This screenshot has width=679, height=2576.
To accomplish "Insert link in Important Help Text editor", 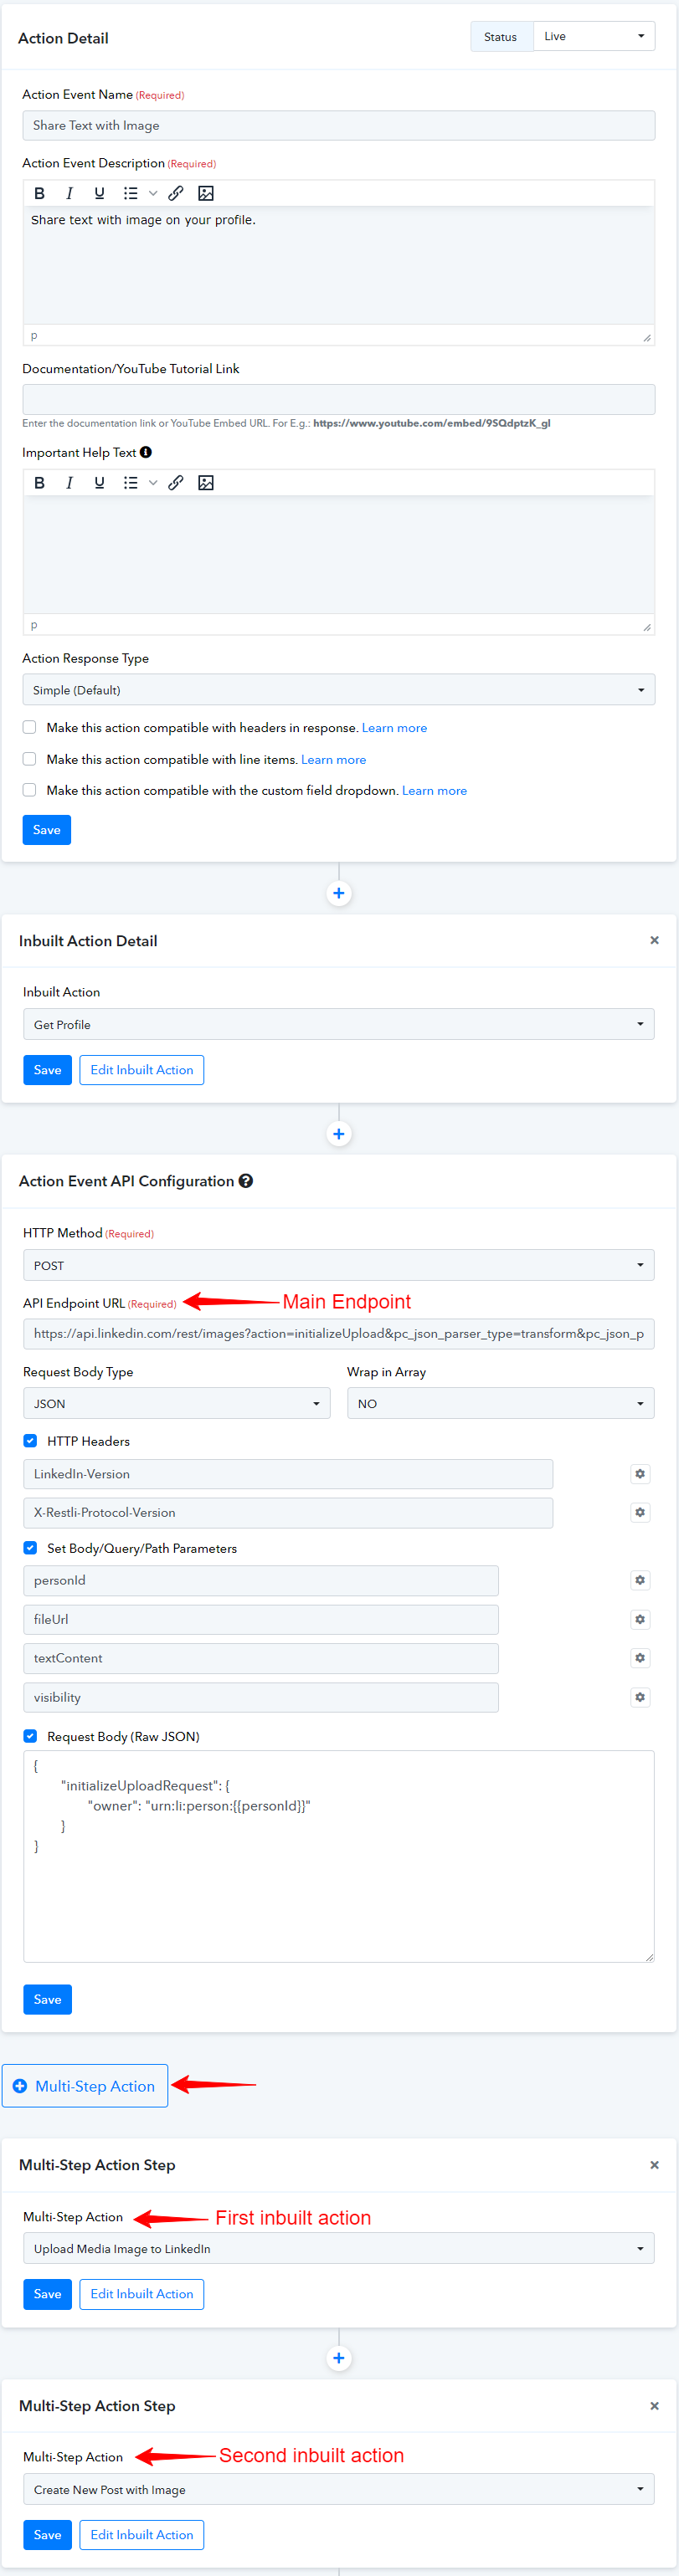I will 176,482.
